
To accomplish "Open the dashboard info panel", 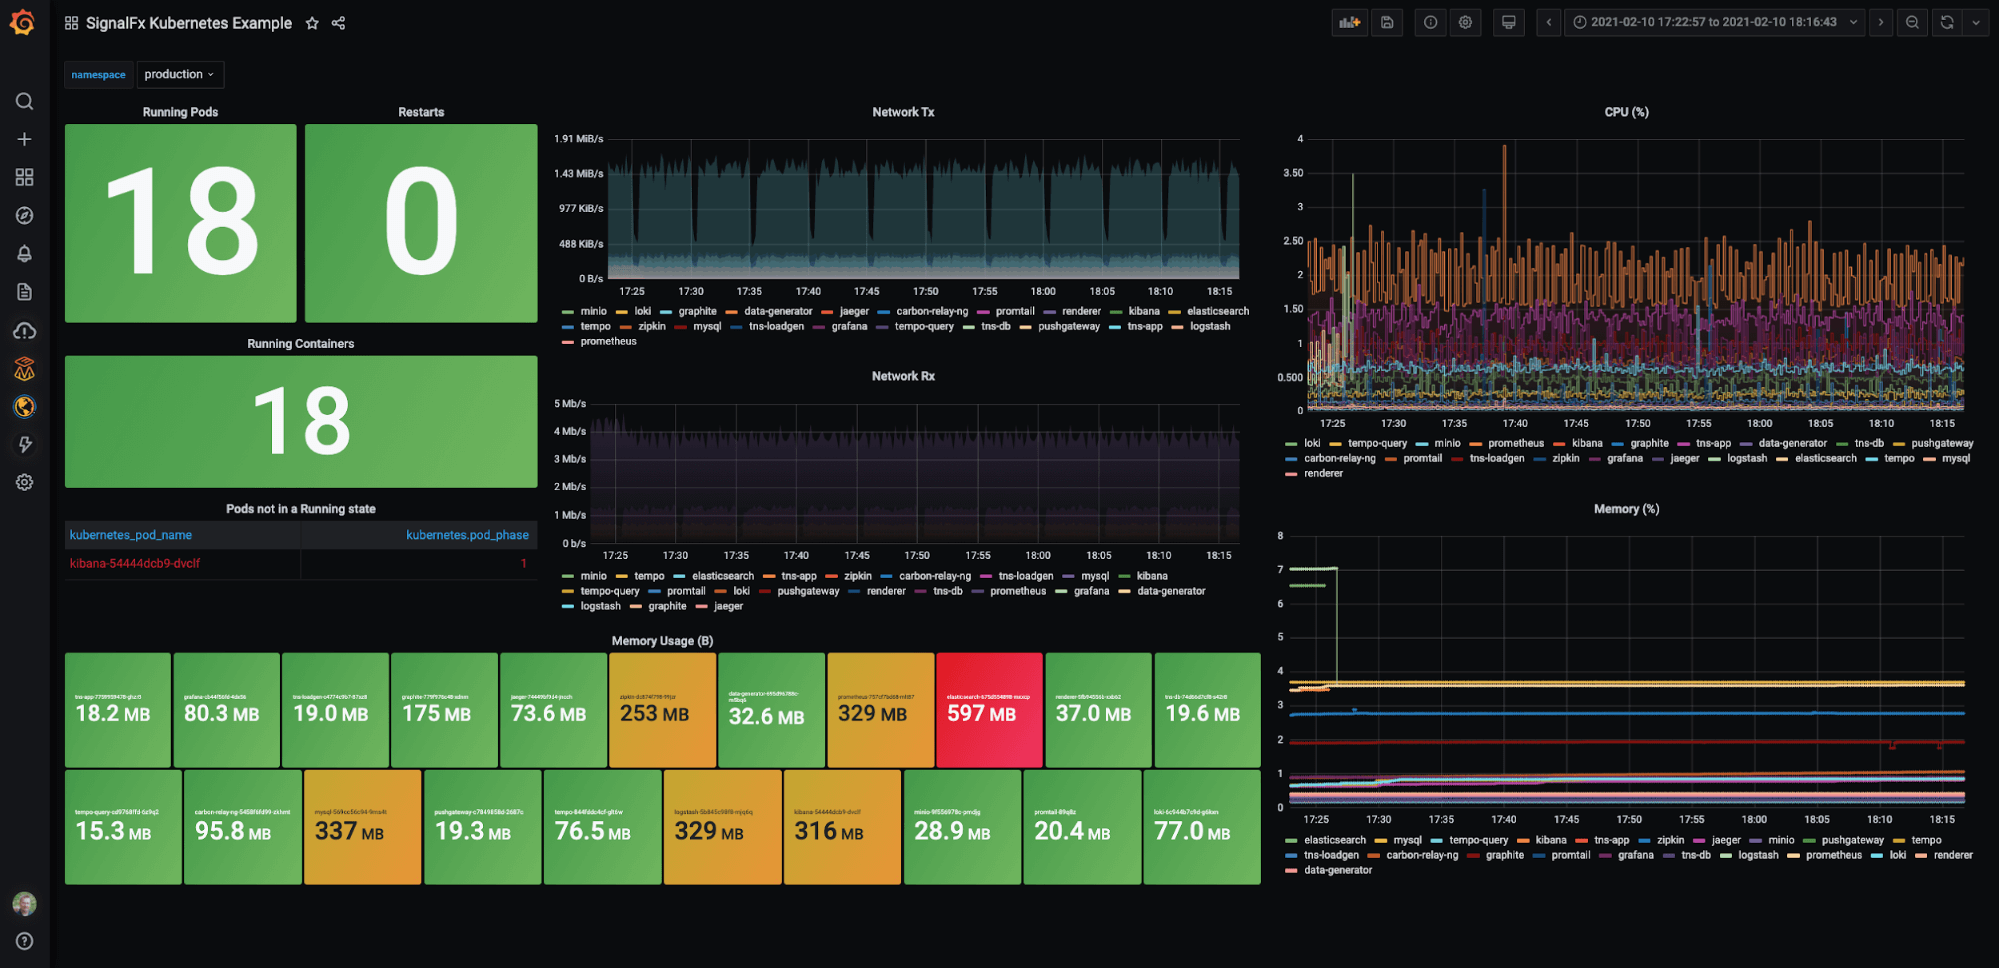I will 1429,22.
